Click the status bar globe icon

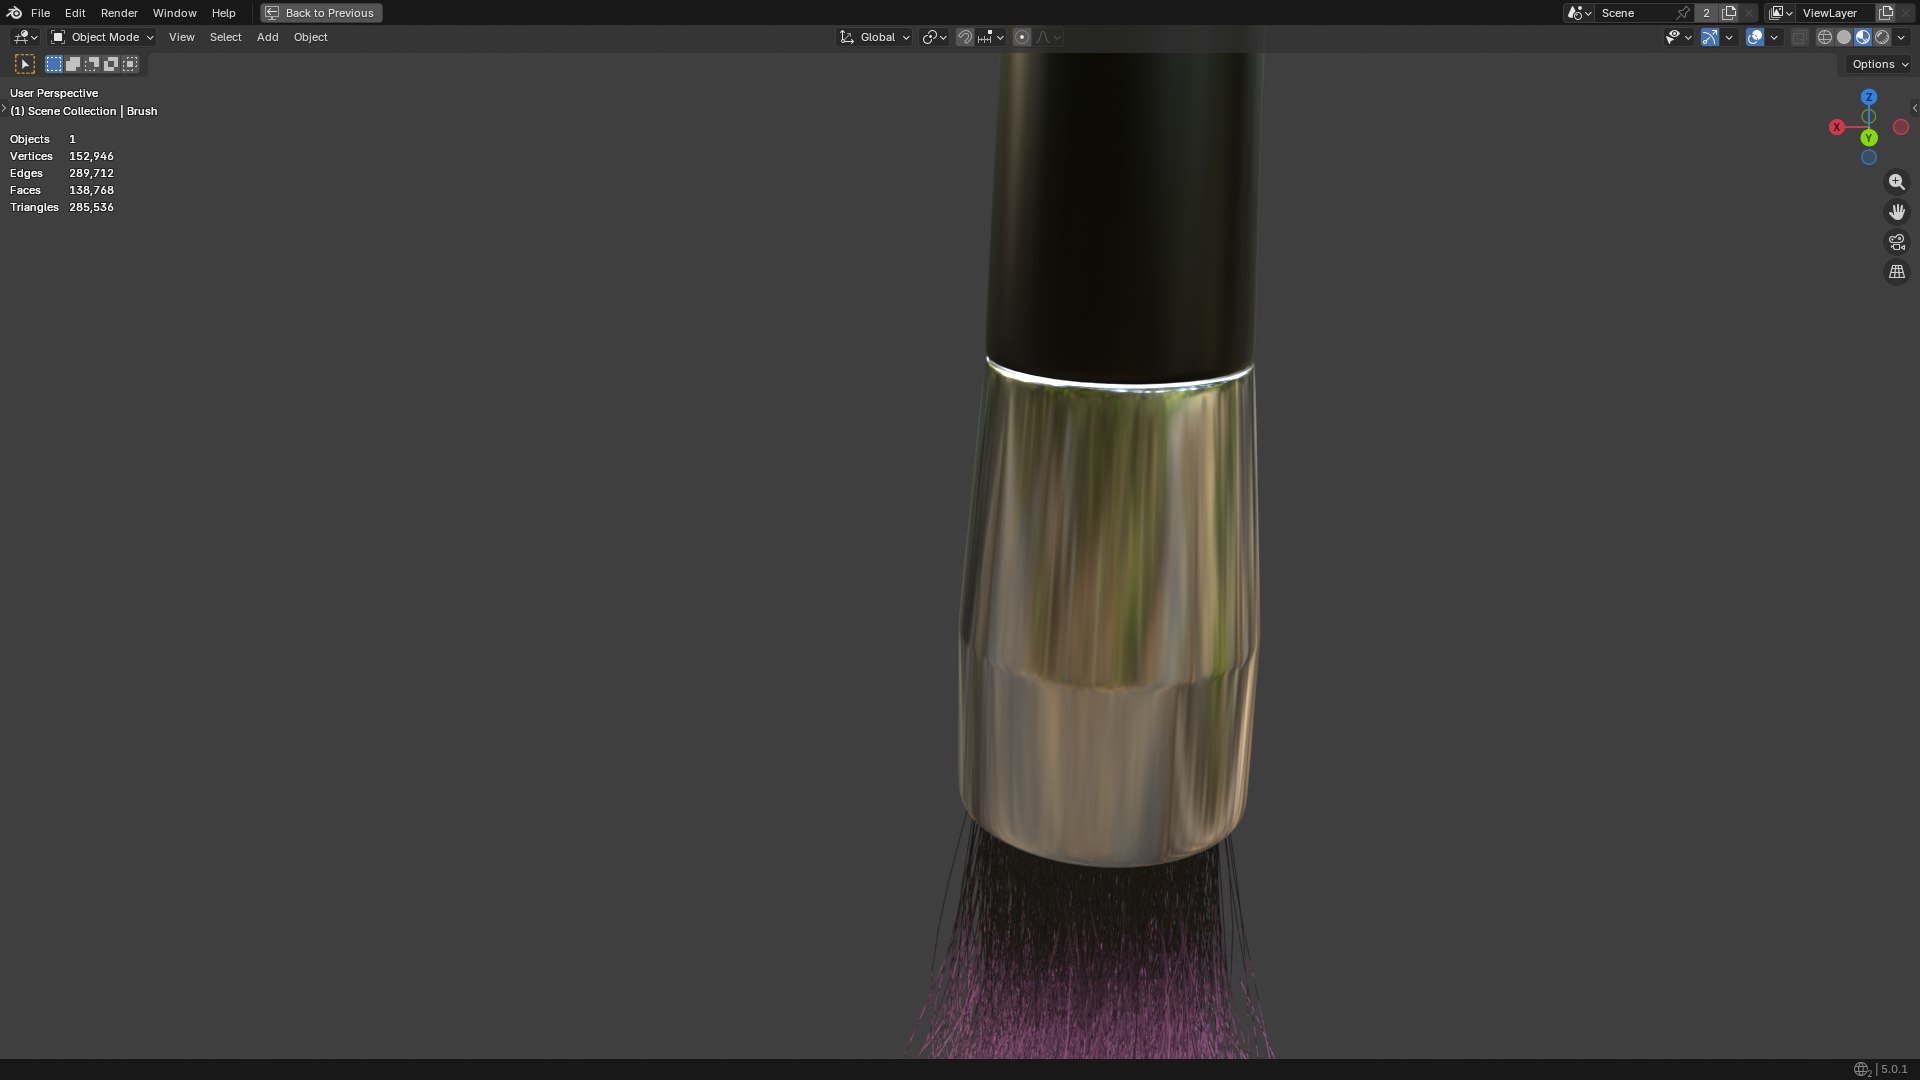point(1861,1069)
